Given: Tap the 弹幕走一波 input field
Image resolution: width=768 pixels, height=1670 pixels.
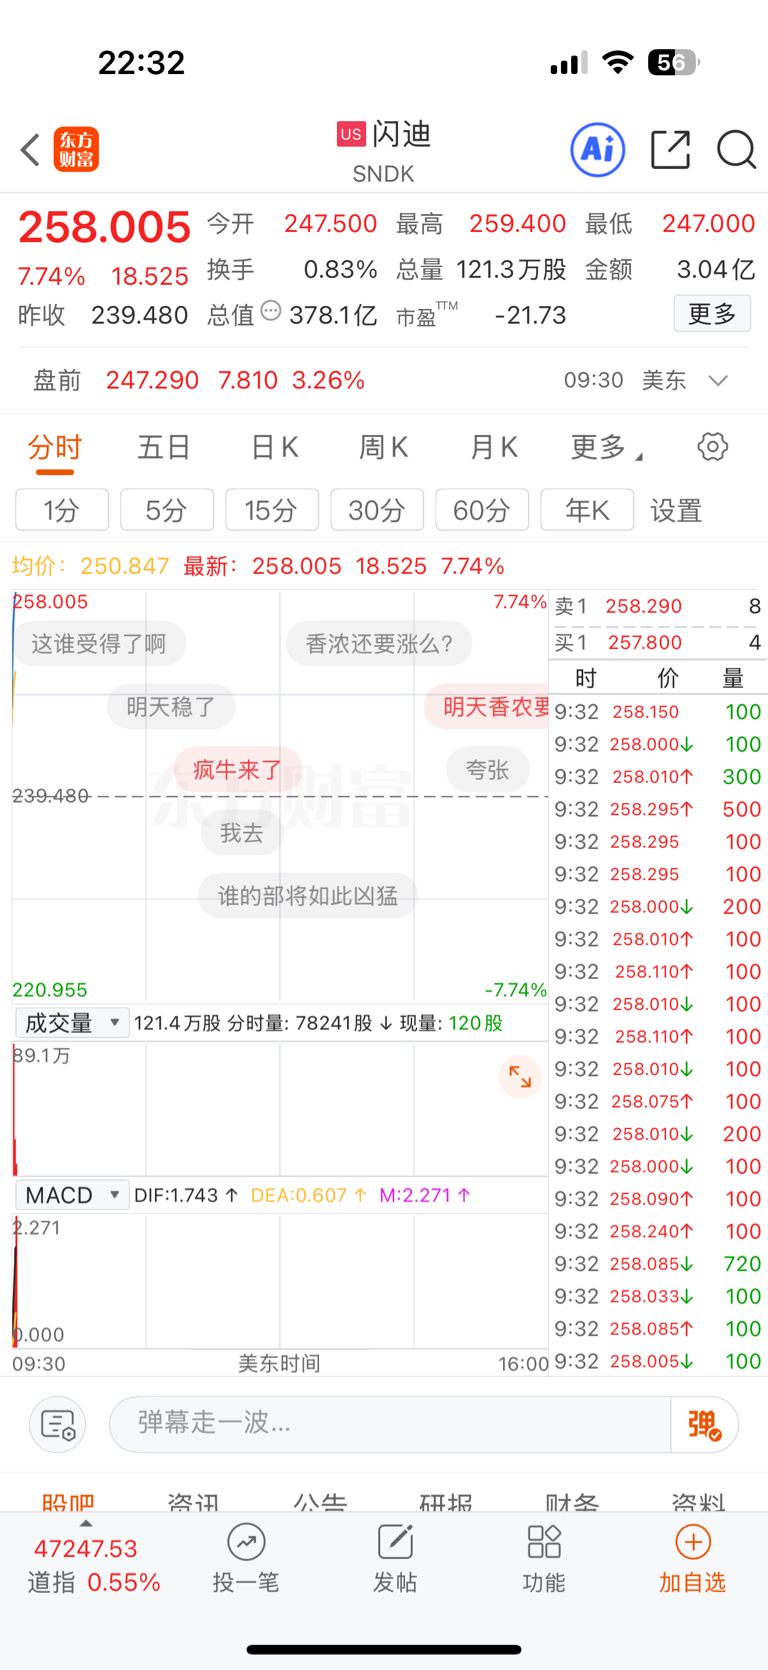Looking at the screenshot, I should click(390, 1424).
